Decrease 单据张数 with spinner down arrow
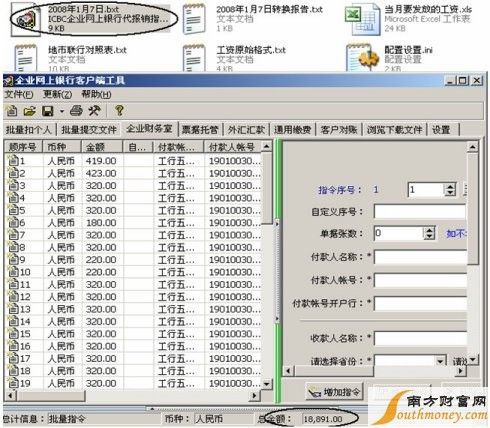 tap(430, 237)
